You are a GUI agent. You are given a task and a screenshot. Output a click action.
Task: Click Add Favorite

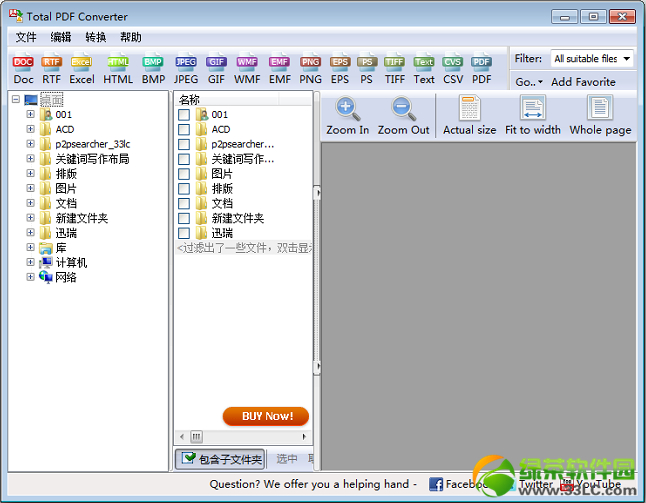583,82
